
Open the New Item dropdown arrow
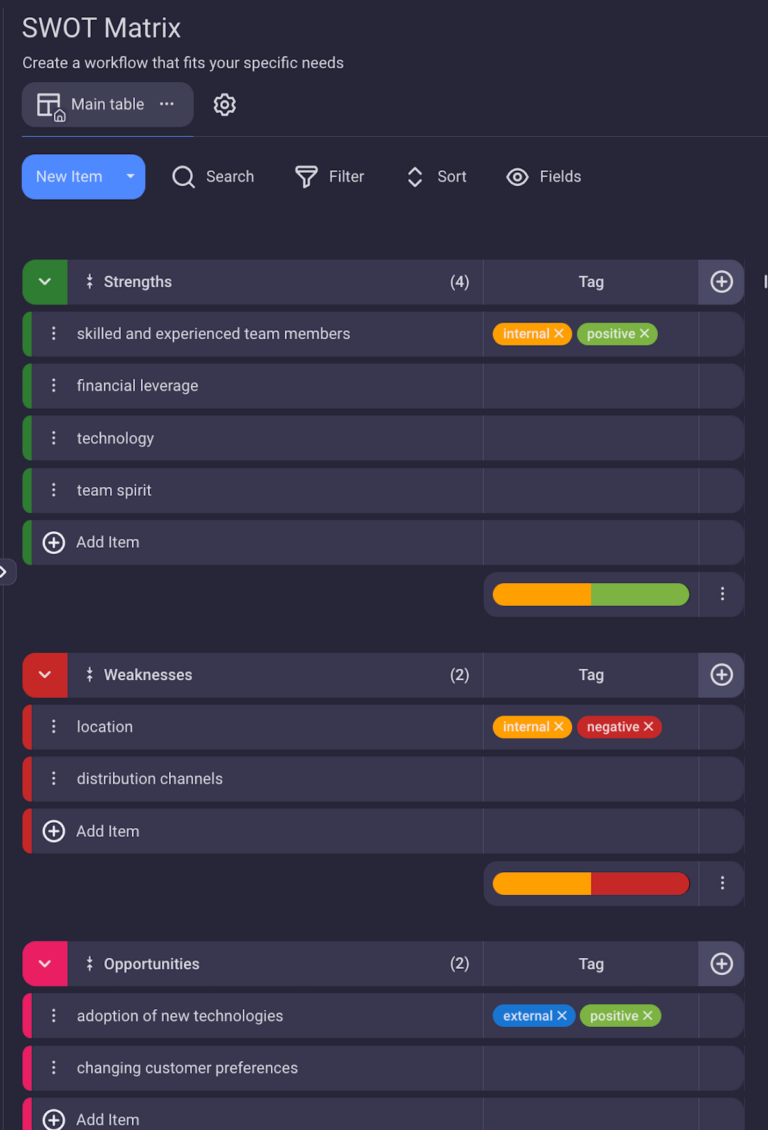click(x=131, y=176)
